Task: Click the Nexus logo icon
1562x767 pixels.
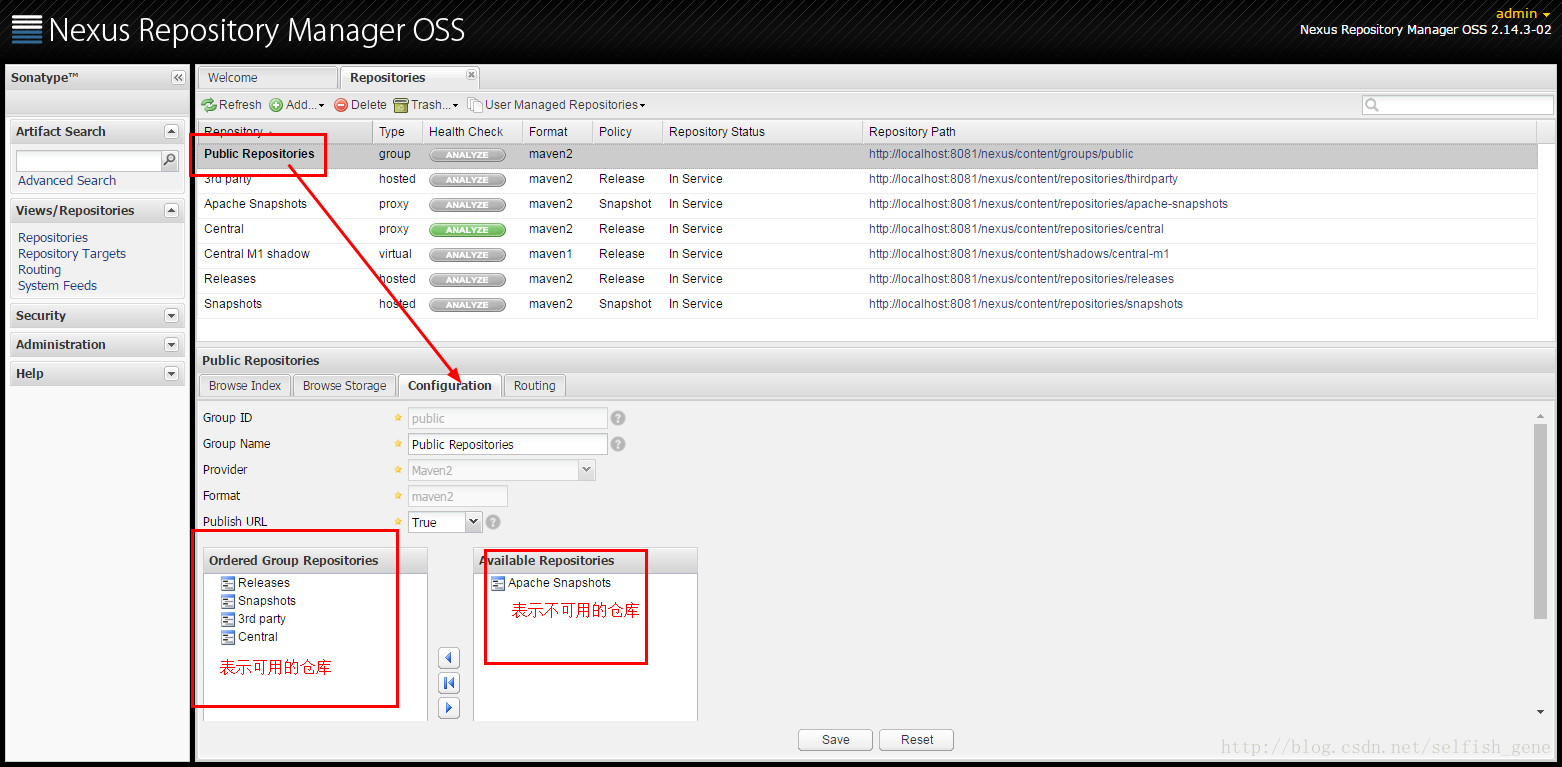Action: coord(27,30)
